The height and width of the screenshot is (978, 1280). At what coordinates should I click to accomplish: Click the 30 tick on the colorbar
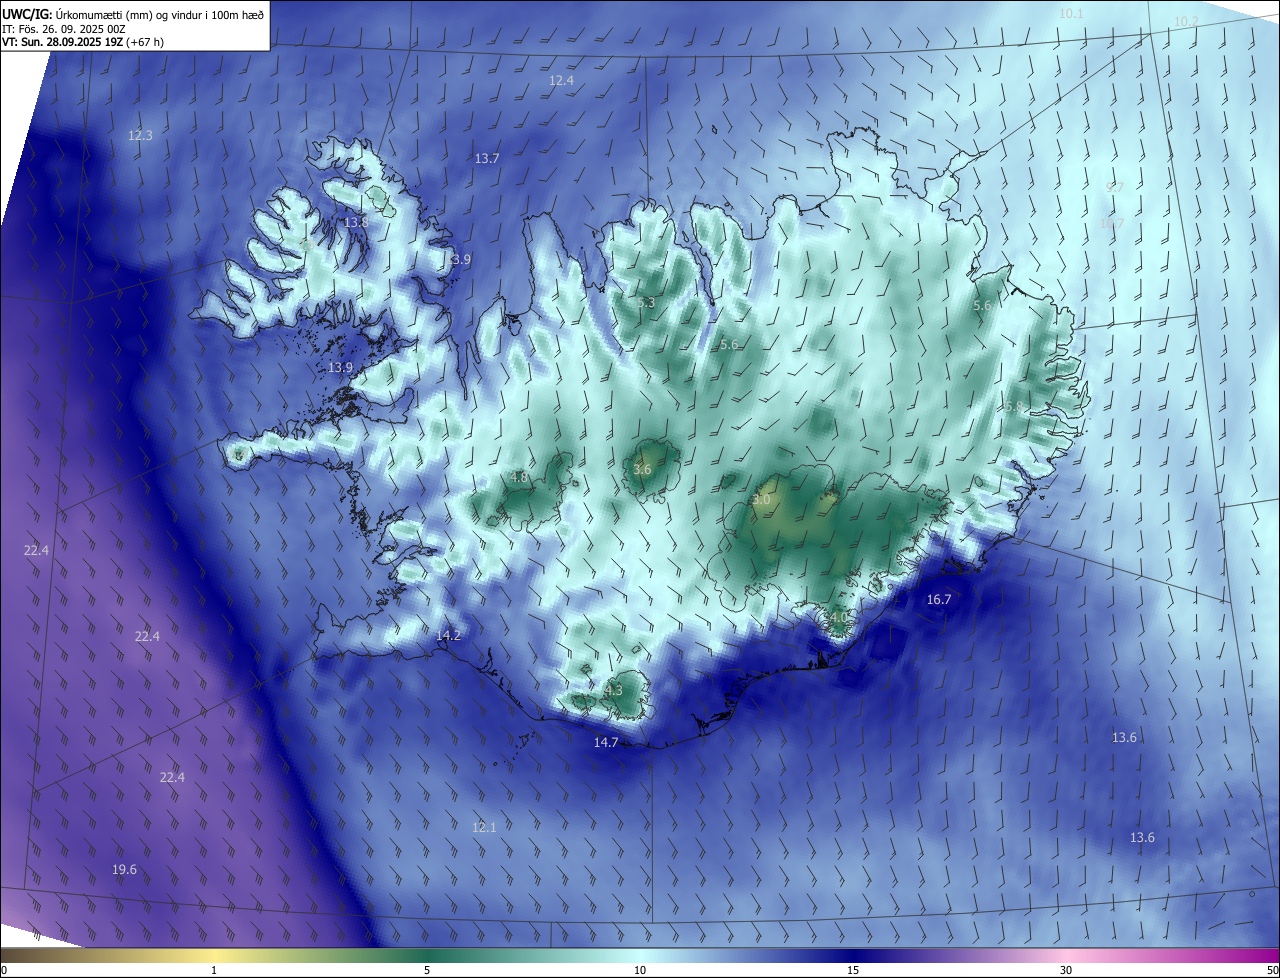(1066, 970)
